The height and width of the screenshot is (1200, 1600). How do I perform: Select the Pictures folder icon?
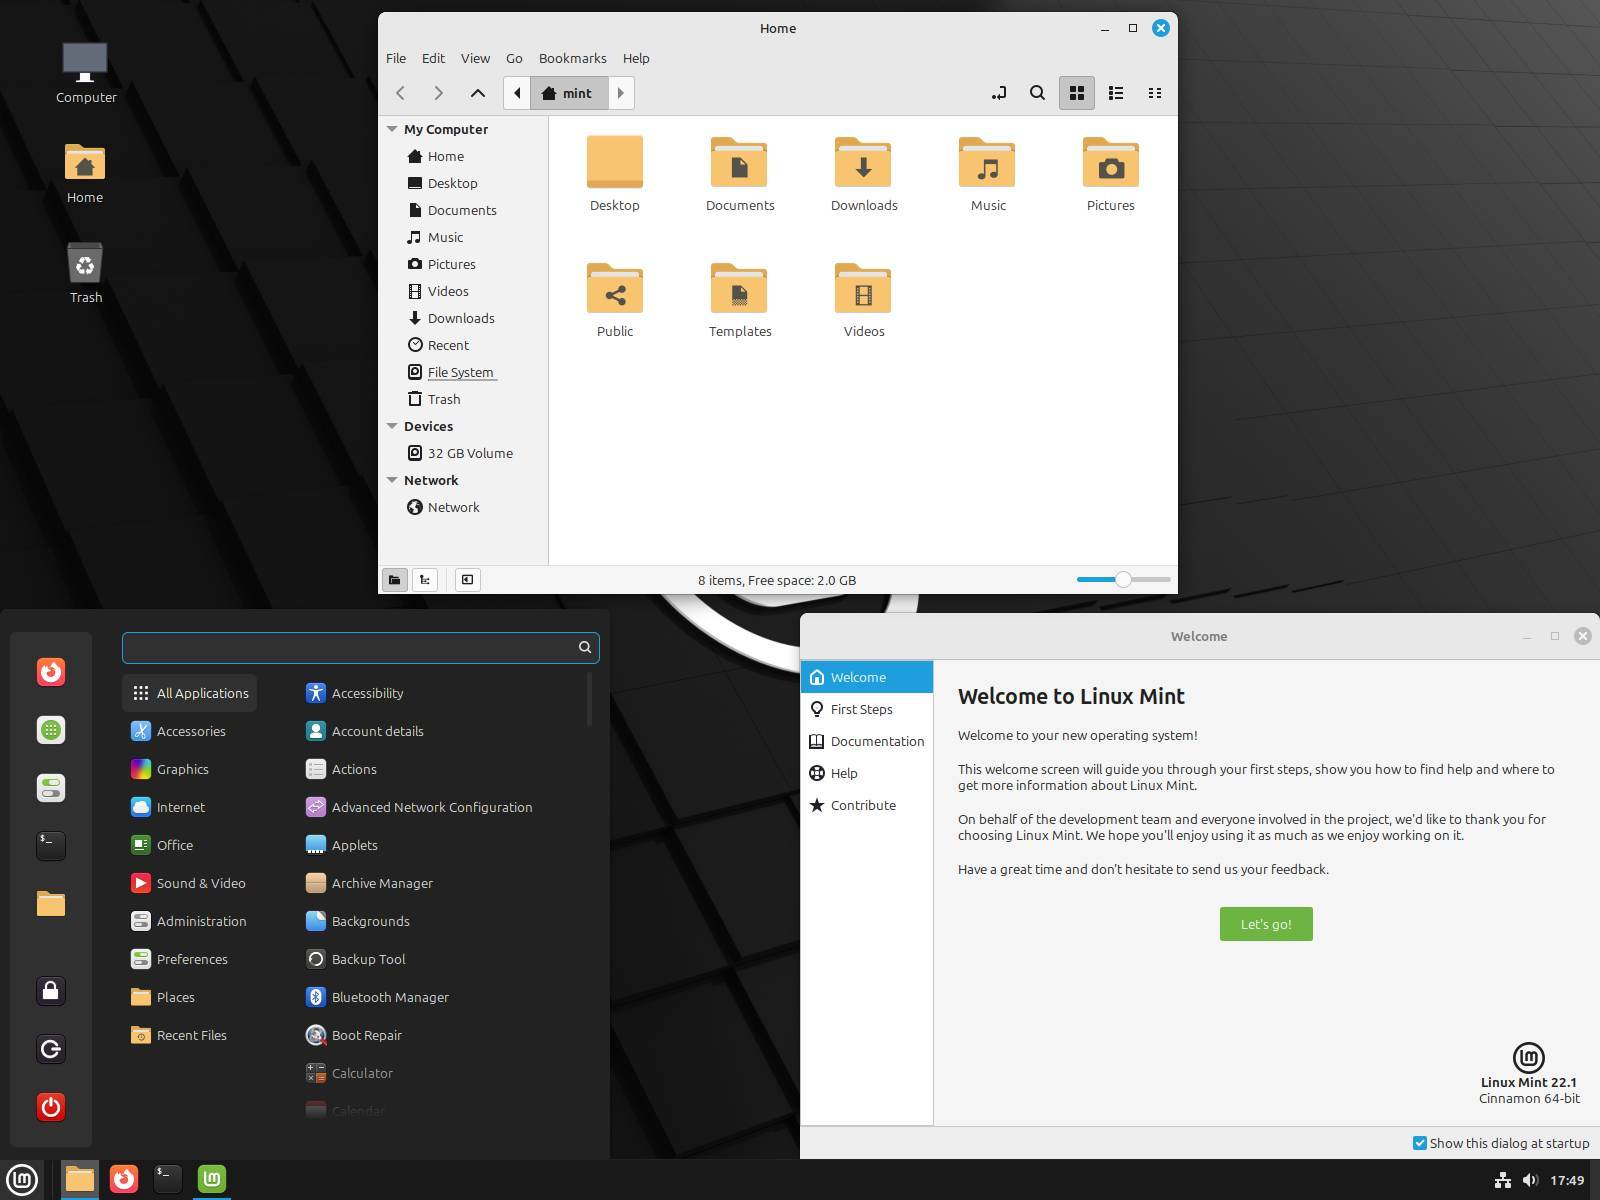tap(1111, 162)
